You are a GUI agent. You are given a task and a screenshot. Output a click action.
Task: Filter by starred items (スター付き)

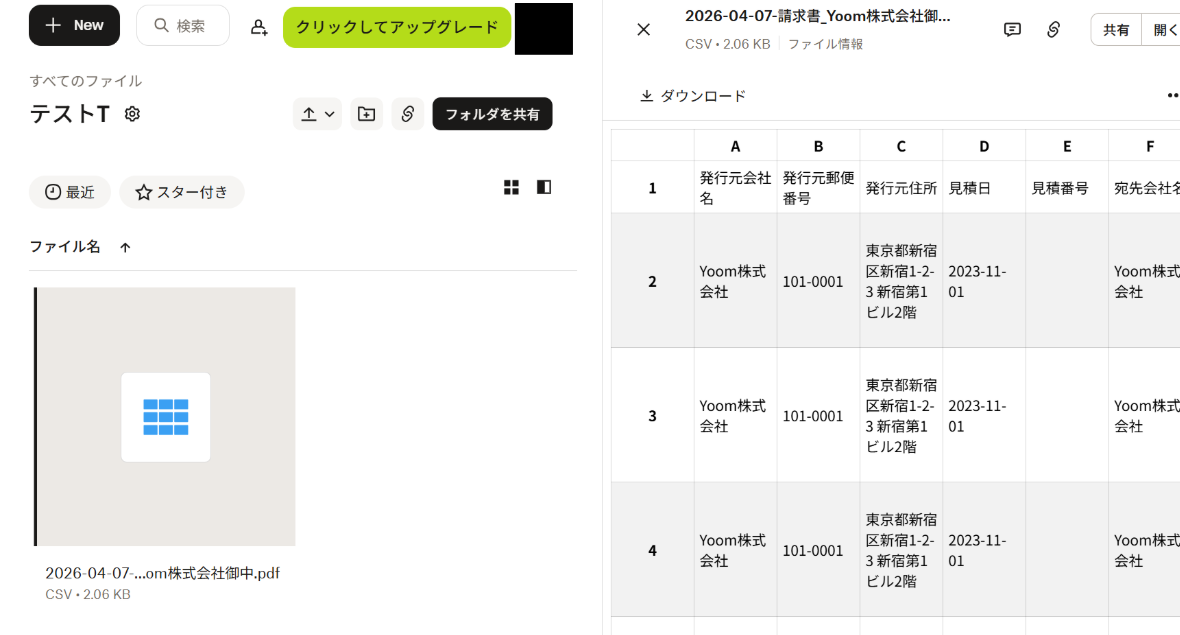pos(182,192)
